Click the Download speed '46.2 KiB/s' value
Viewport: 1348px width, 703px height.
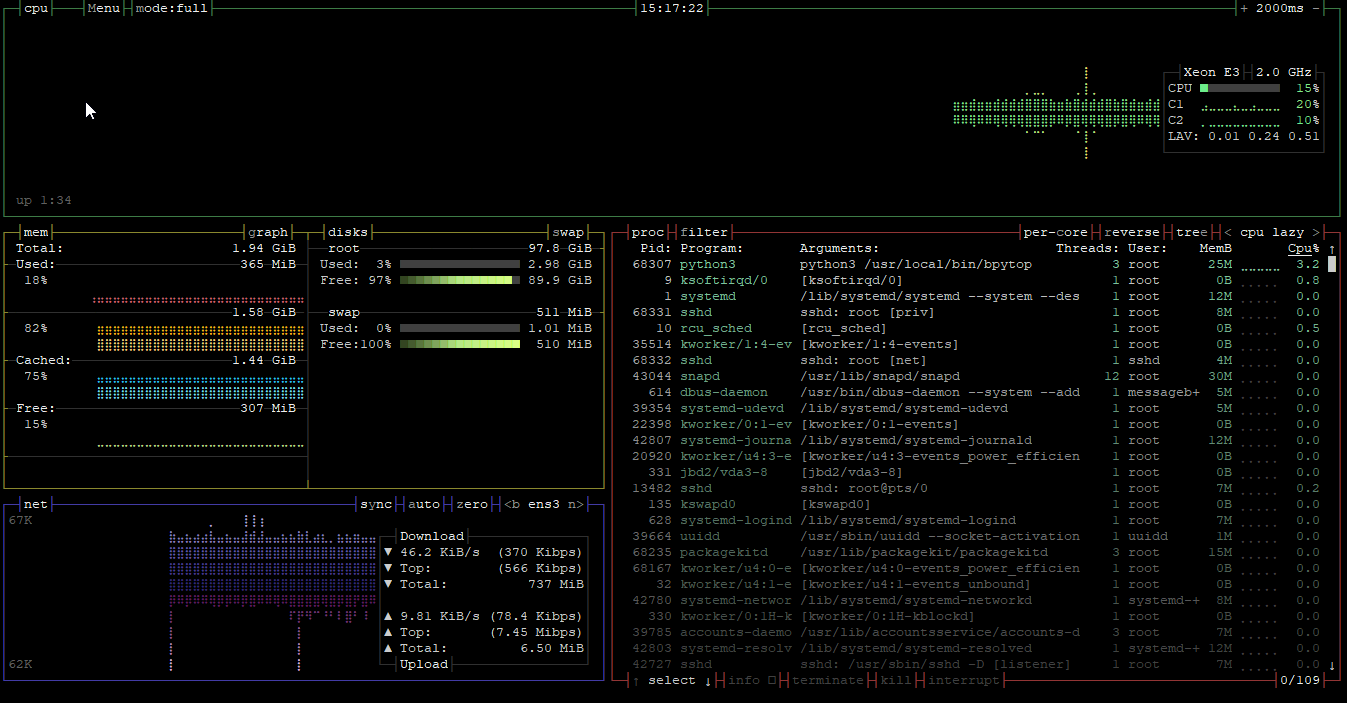pyautogui.click(x=440, y=552)
